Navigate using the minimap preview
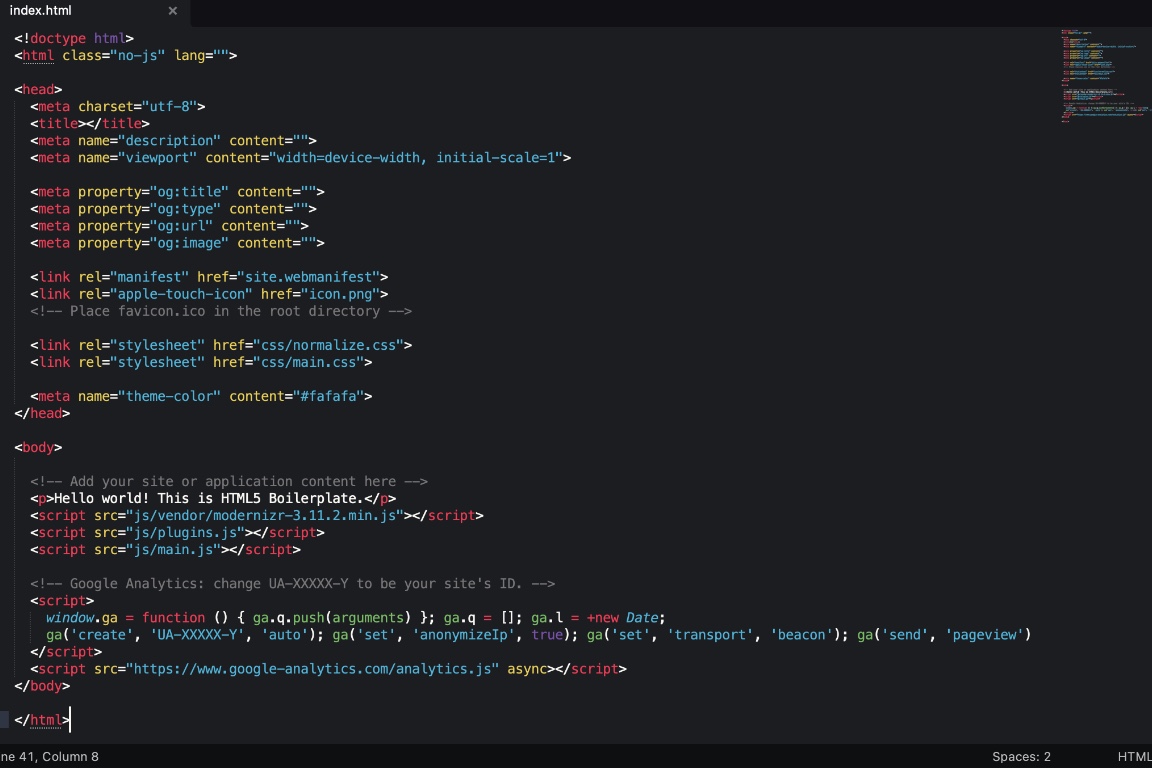1152x768 pixels. 1104,75
